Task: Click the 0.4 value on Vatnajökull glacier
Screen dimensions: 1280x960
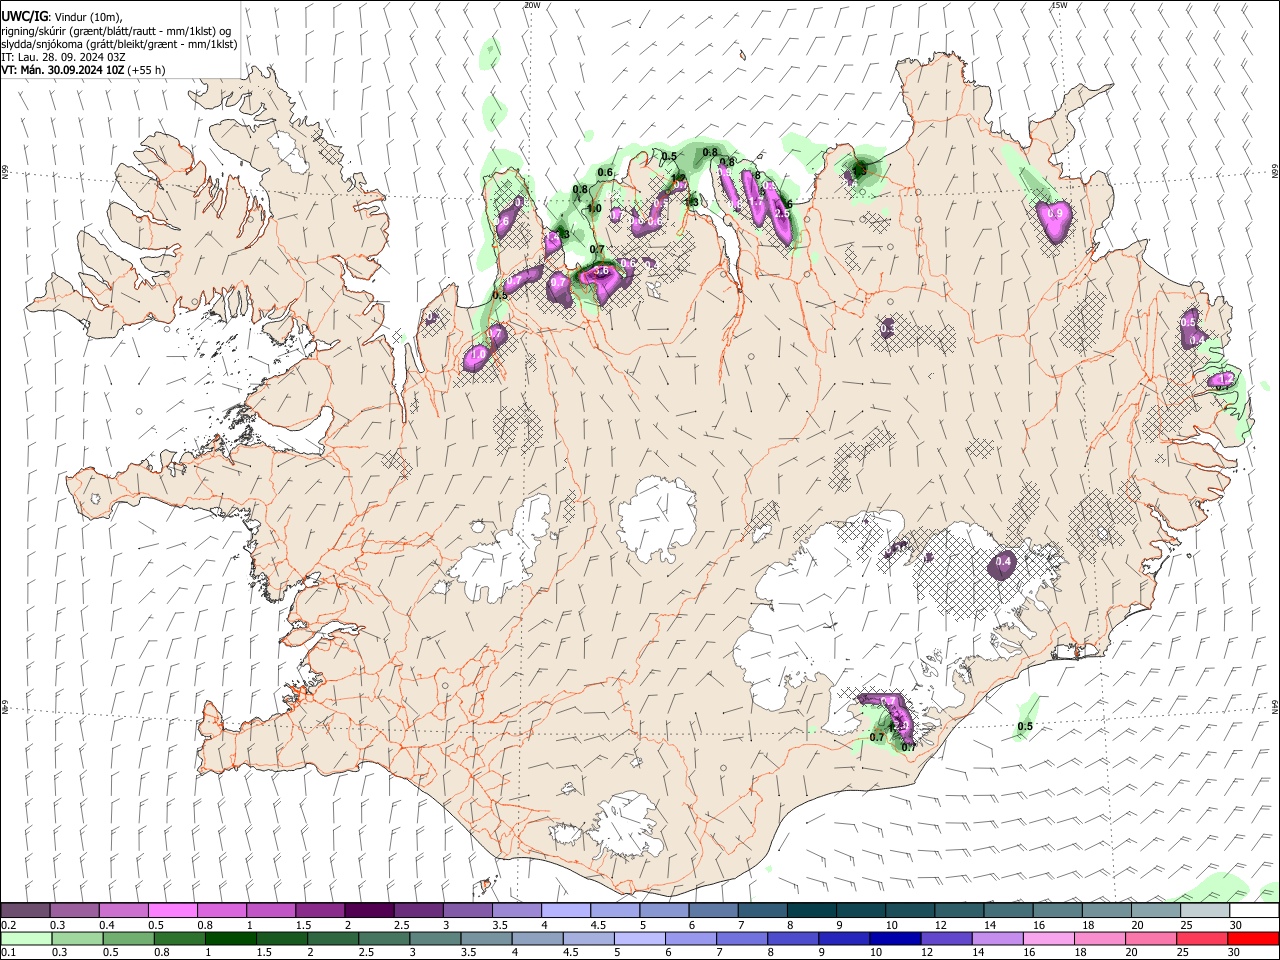Action: [1004, 563]
